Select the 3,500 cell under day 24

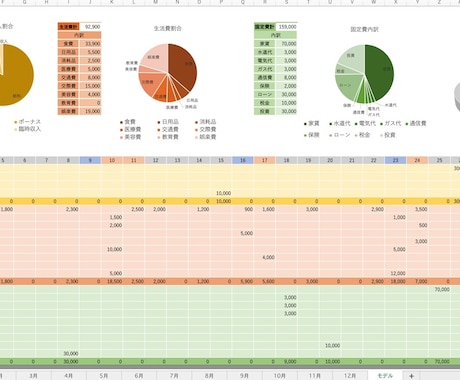(417, 209)
